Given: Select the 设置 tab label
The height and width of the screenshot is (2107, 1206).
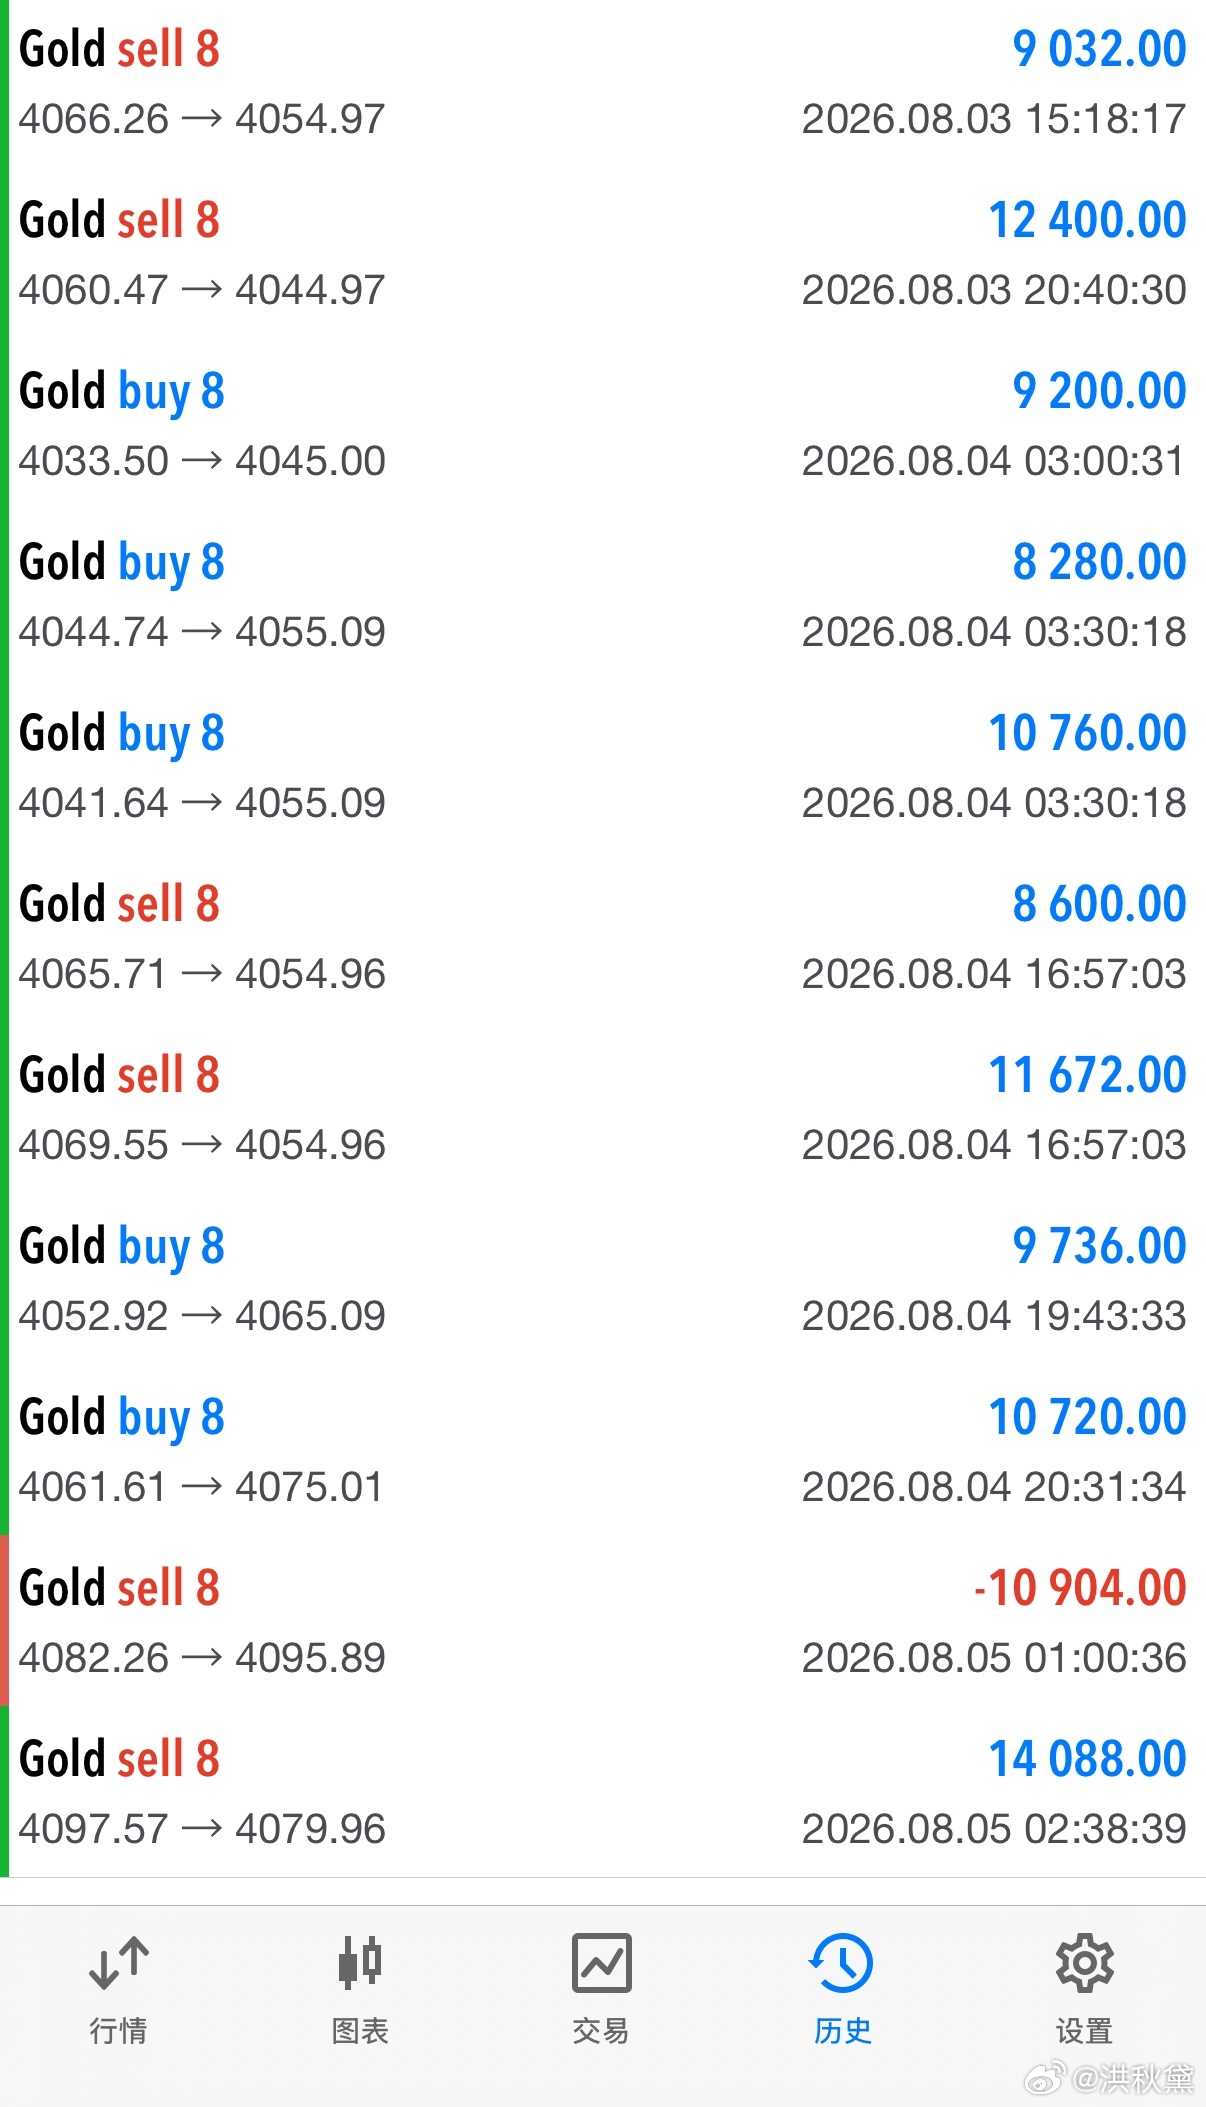Looking at the screenshot, I should 1084,2031.
